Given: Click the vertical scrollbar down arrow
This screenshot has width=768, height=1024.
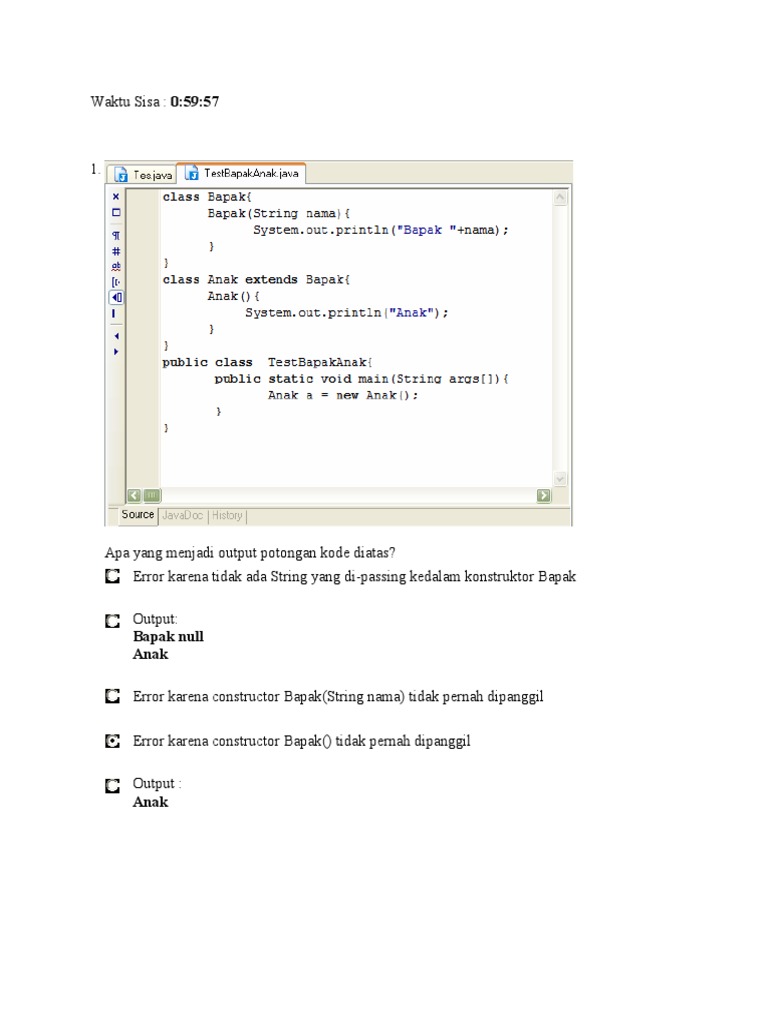Looking at the screenshot, I should 560,479.
